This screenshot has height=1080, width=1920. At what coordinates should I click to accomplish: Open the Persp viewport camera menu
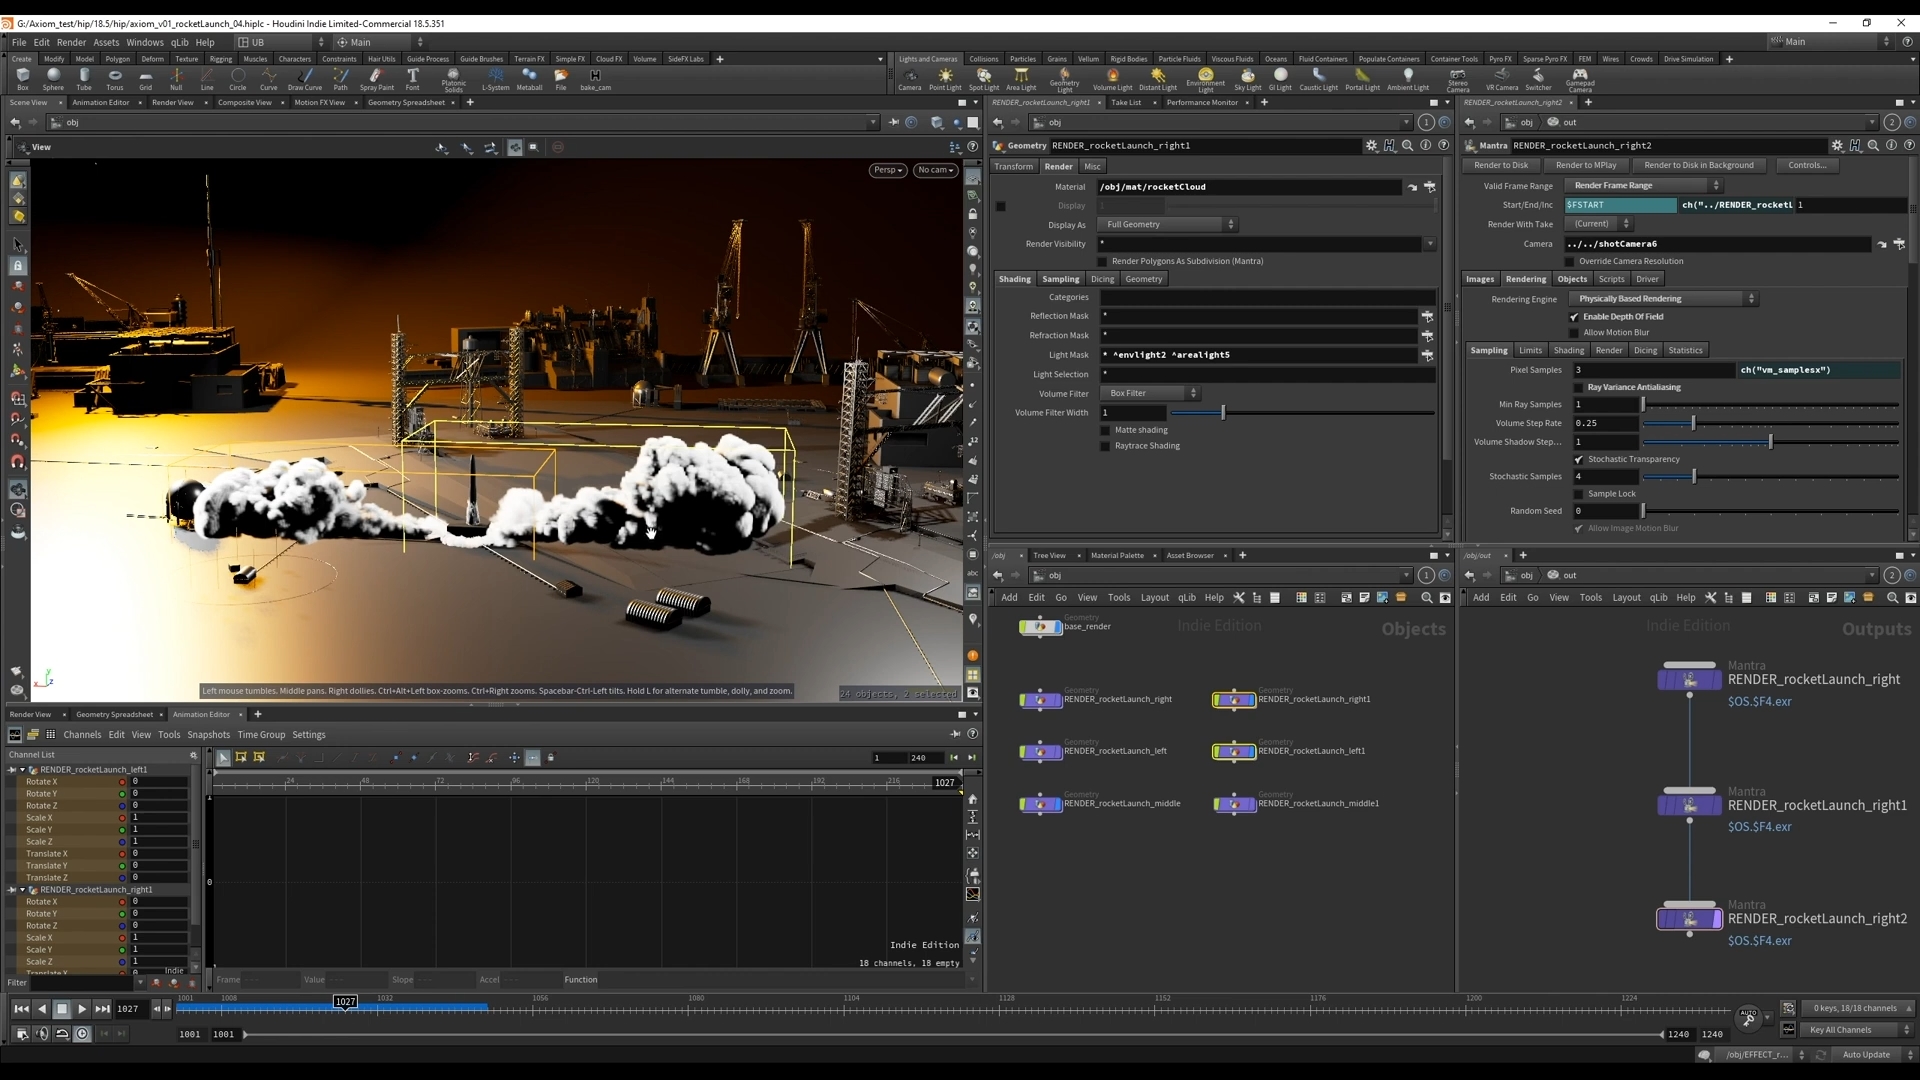pos(887,170)
